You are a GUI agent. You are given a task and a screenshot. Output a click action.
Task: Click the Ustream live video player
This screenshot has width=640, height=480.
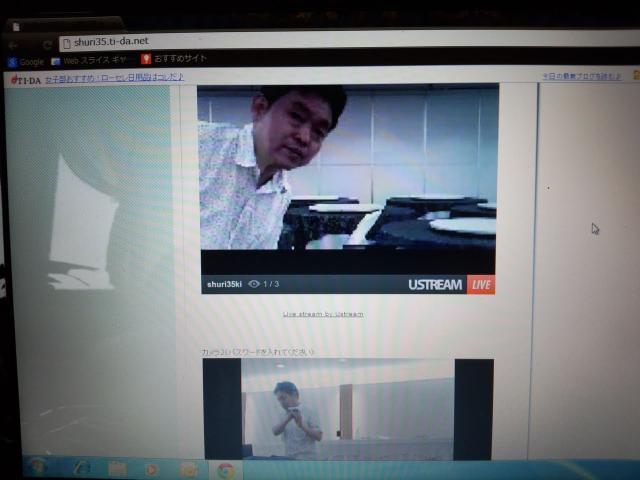[x=348, y=180]
